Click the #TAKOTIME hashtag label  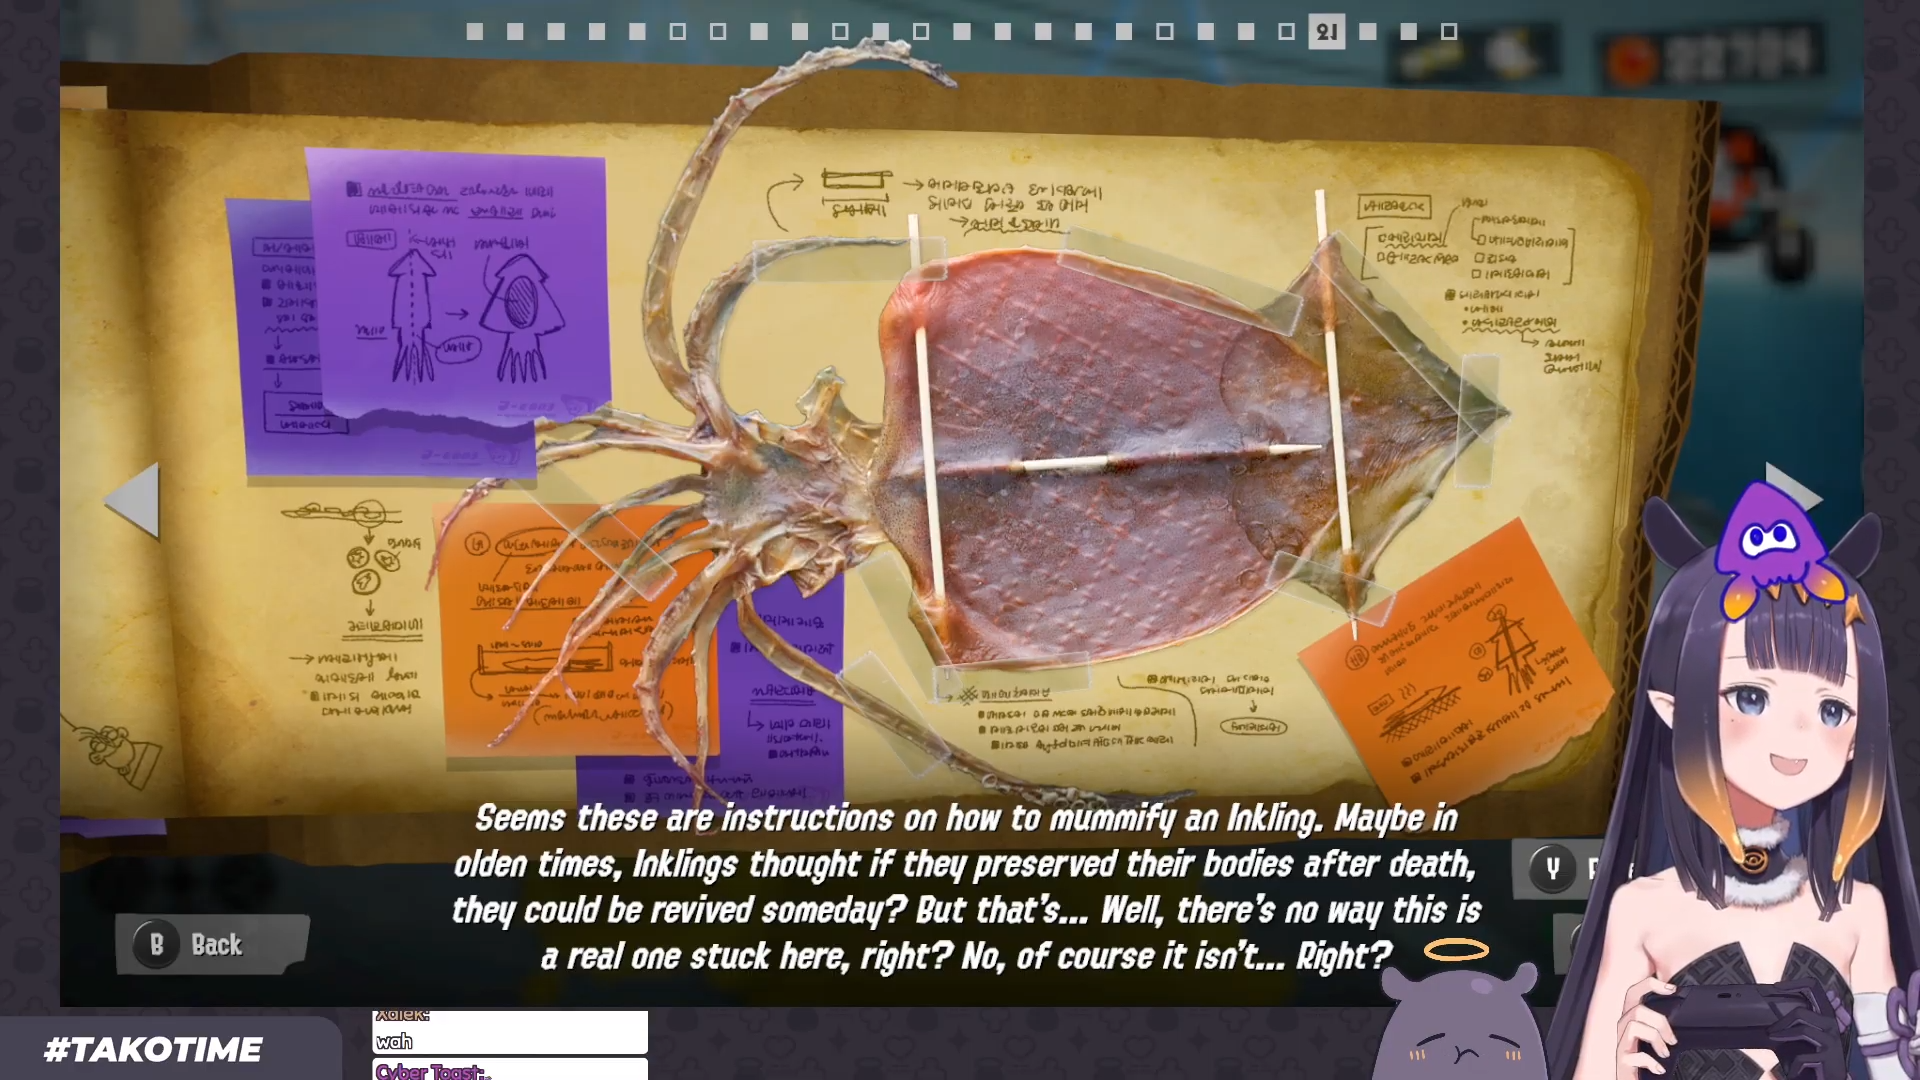coord(153,1049)
